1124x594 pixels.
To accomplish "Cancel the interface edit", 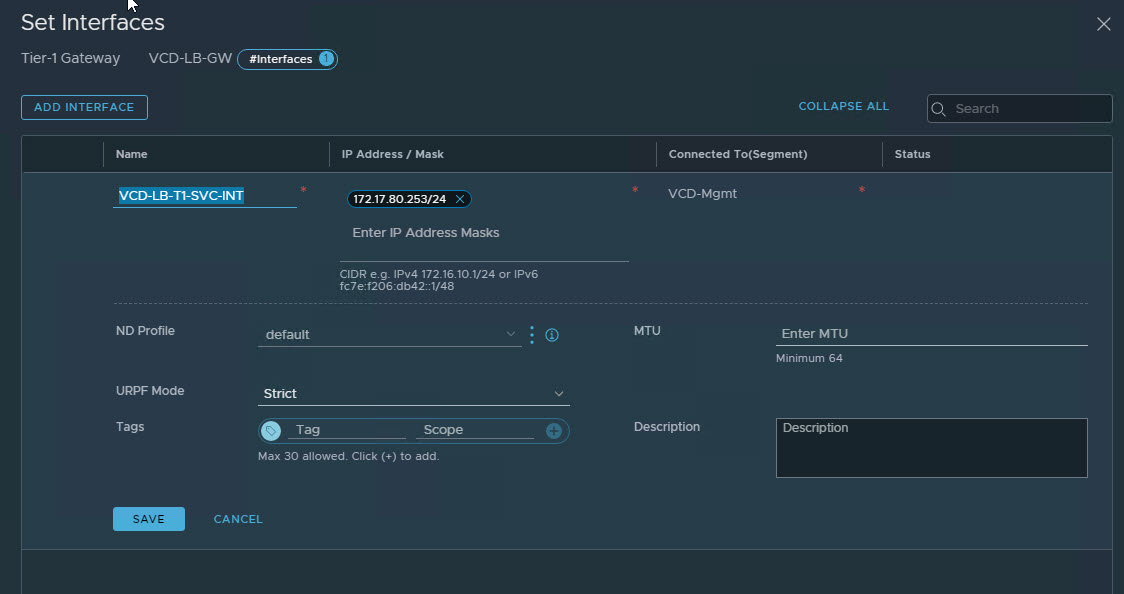I will (238, 519).
